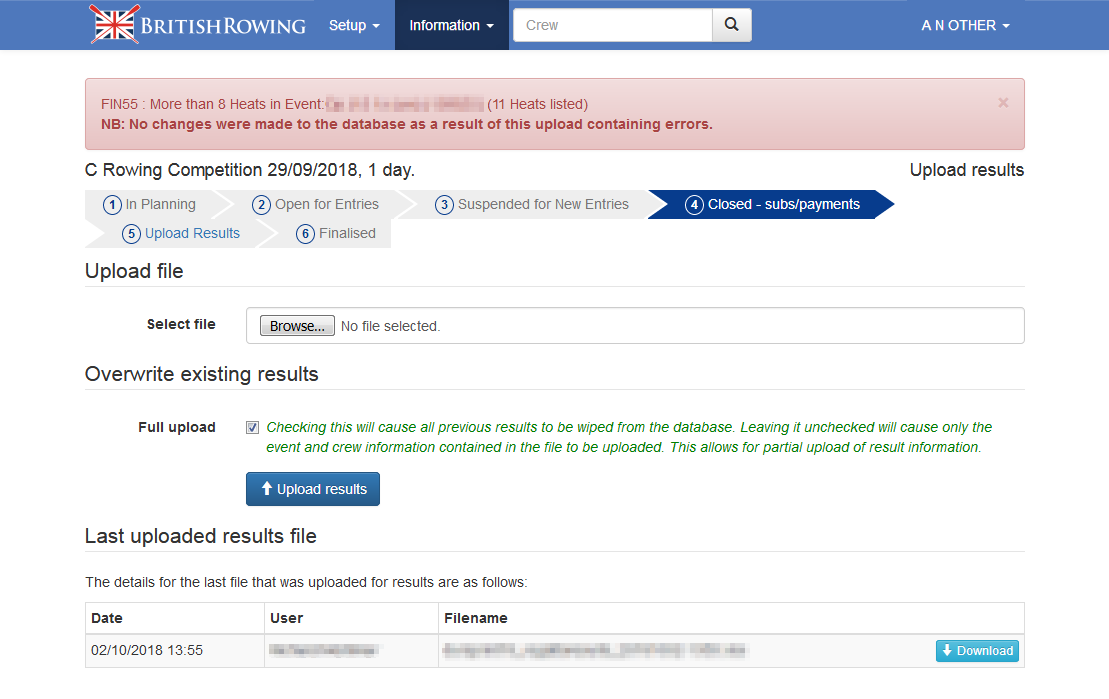Click the circled number 5 step icon
Image resolution: width=1109 pixels, height=699 pixels.
(131, 234)
